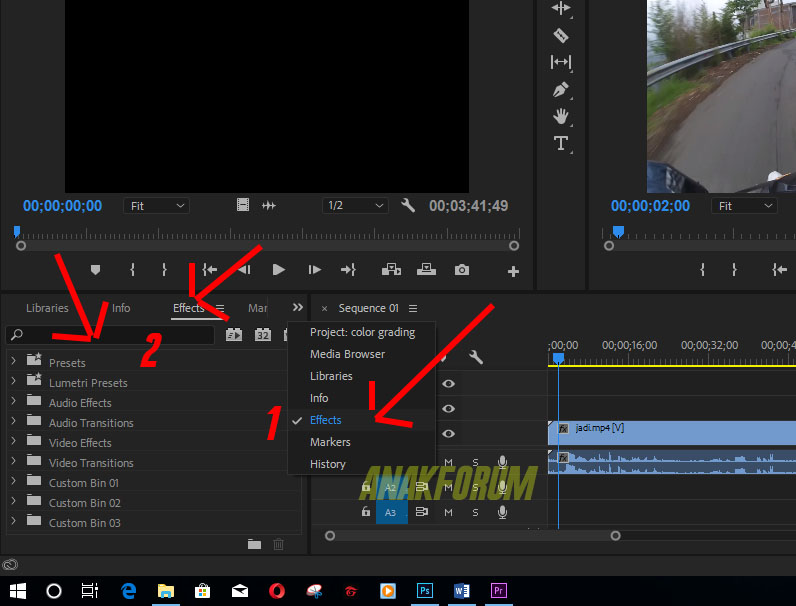Mute audio track A3
Image resolution: width=796 pixels, height=606 pixels.
click(448, 512)
